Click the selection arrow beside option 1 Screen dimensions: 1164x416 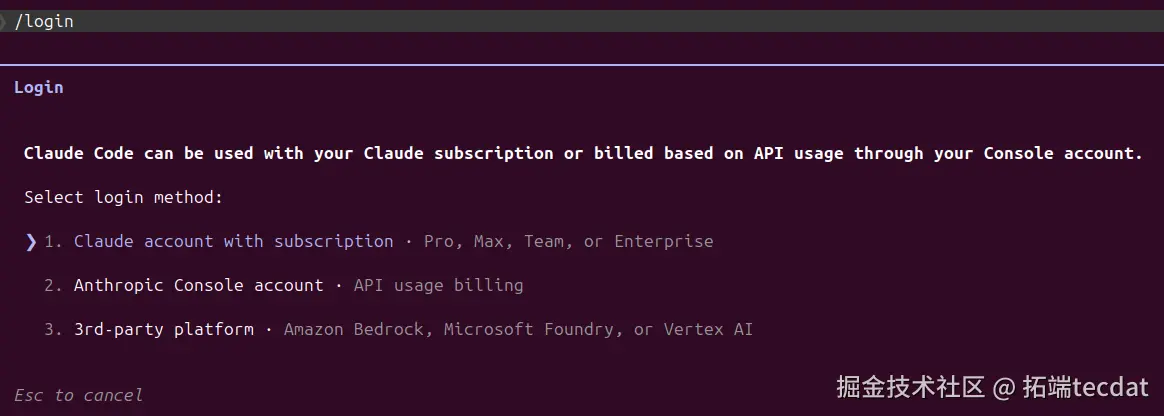(31, 241)
